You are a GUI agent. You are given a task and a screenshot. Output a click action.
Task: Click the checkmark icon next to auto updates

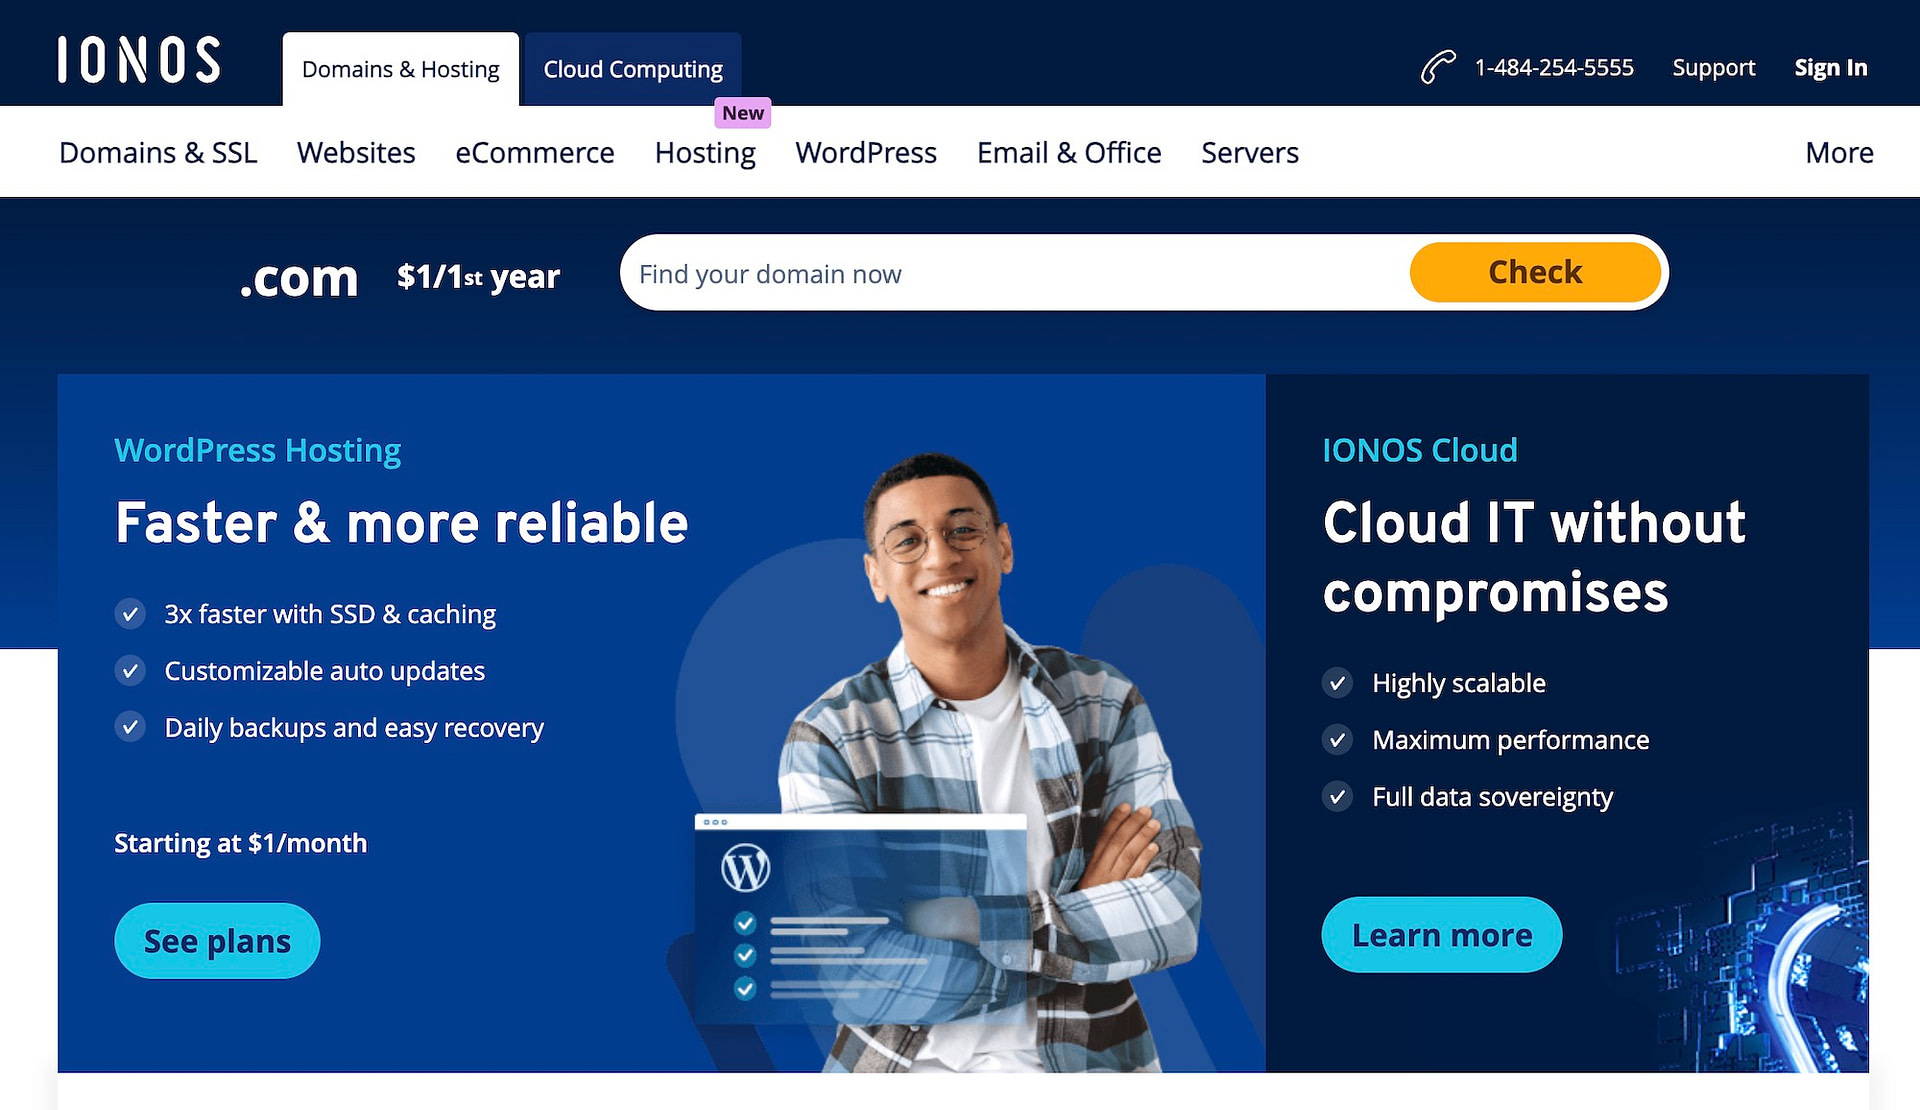click(x=128, y=671)
